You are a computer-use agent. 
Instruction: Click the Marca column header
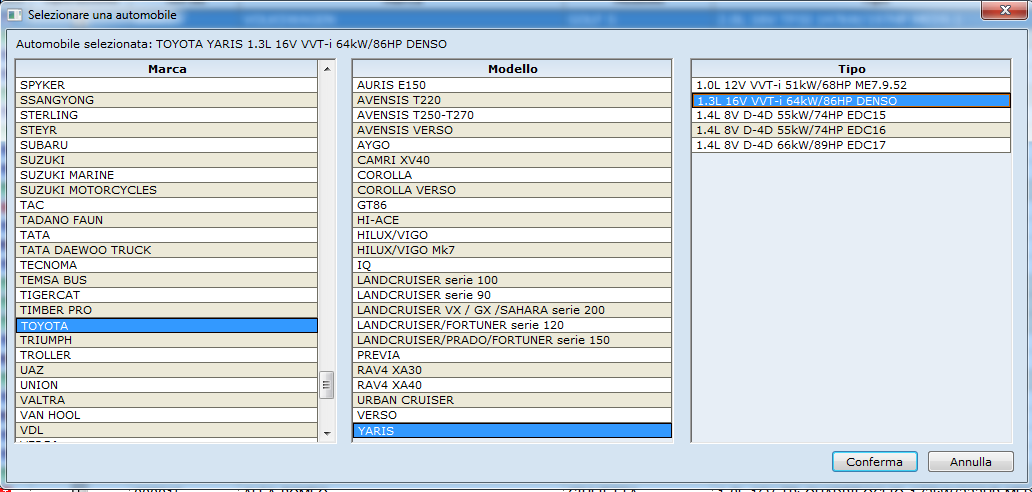(167, 68)
